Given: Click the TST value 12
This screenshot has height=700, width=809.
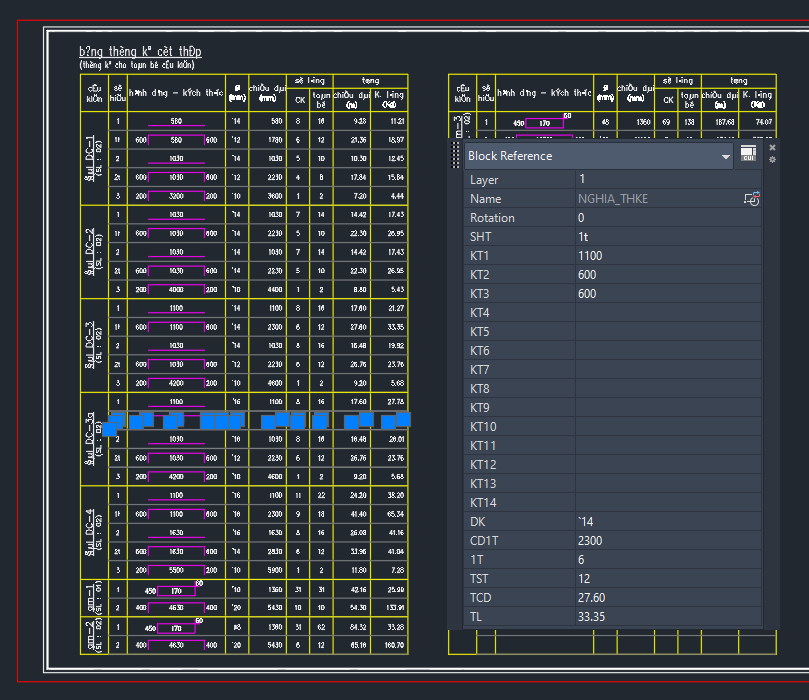Looking at the screenshot, I should click(667, 579).
